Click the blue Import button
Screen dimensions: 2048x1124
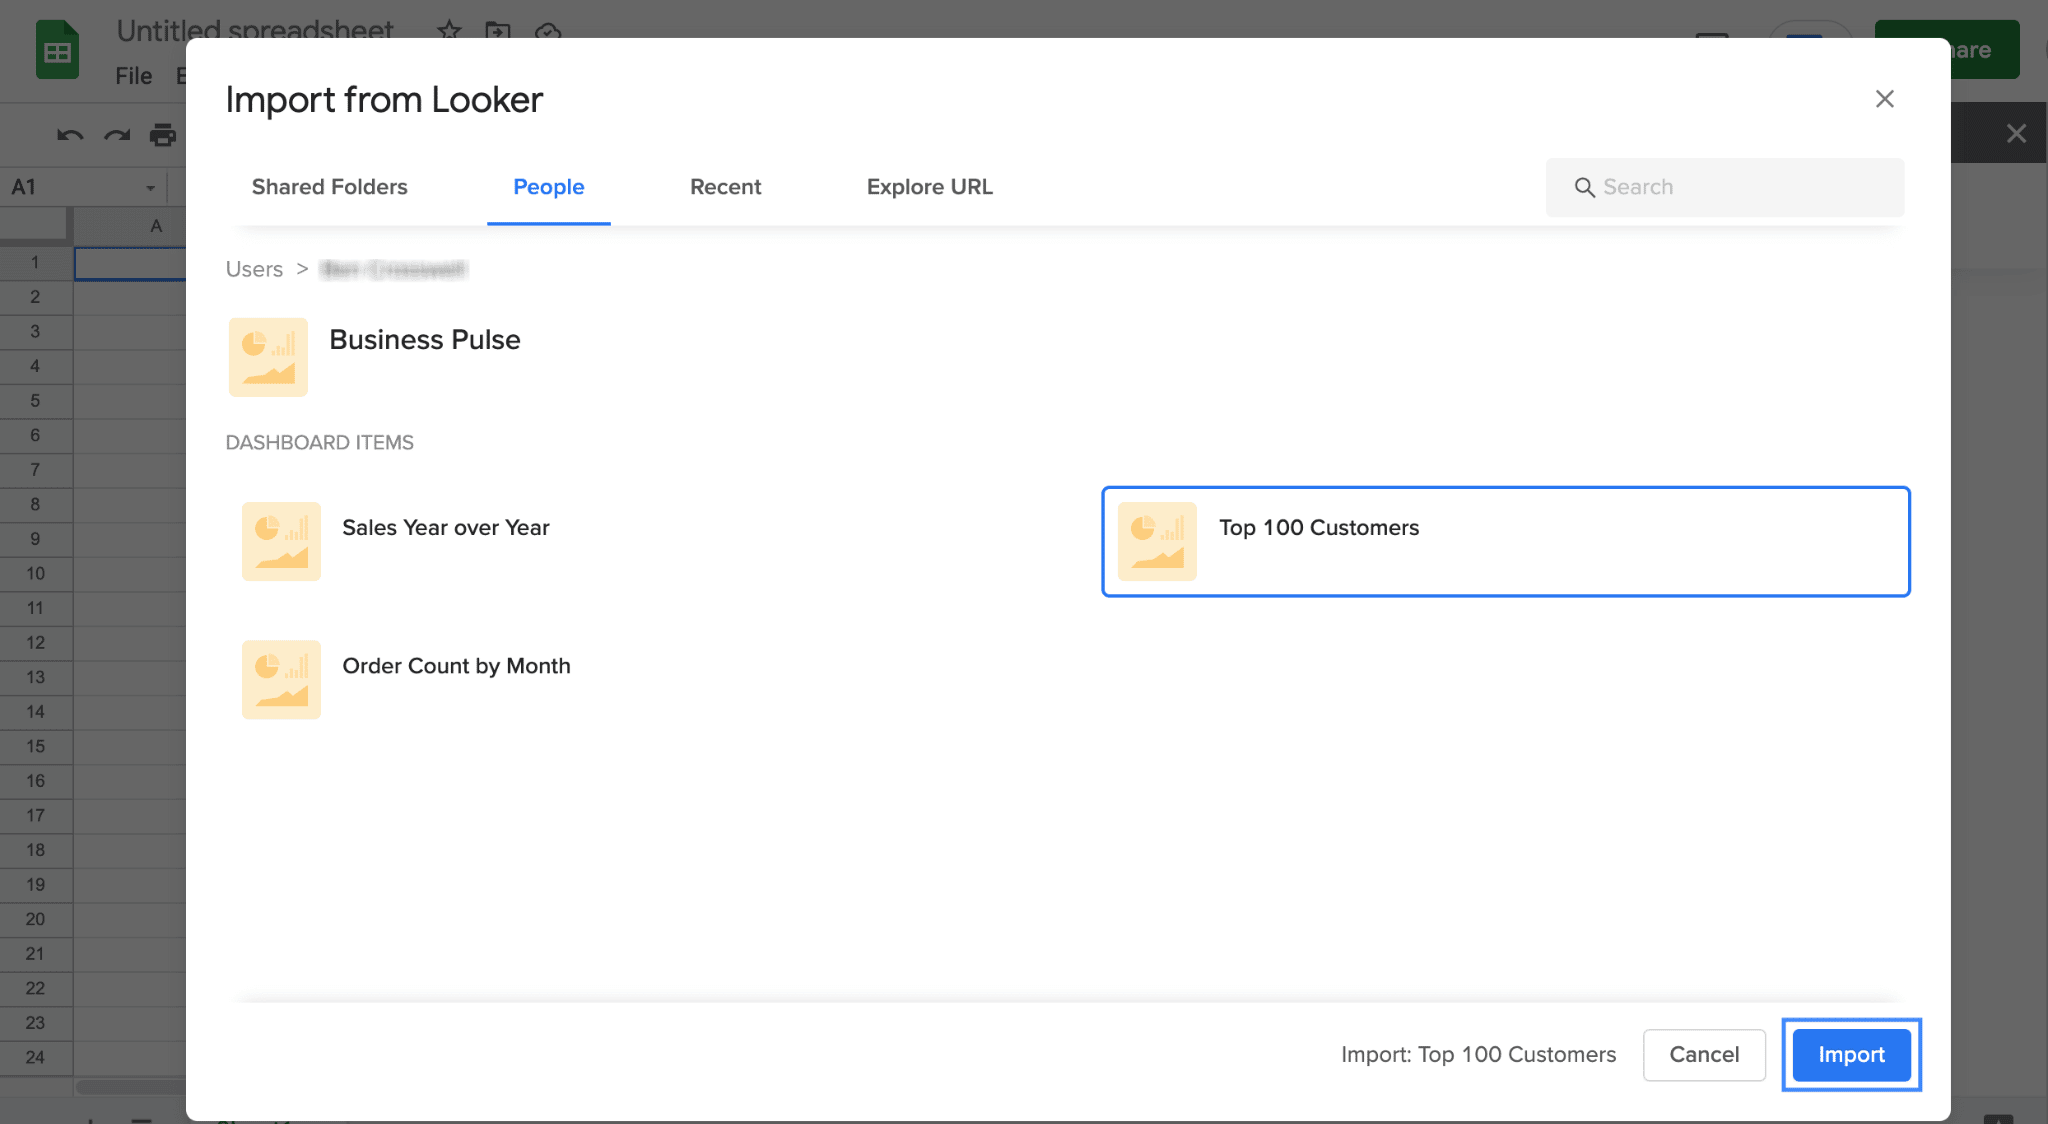[1850, 1054]
